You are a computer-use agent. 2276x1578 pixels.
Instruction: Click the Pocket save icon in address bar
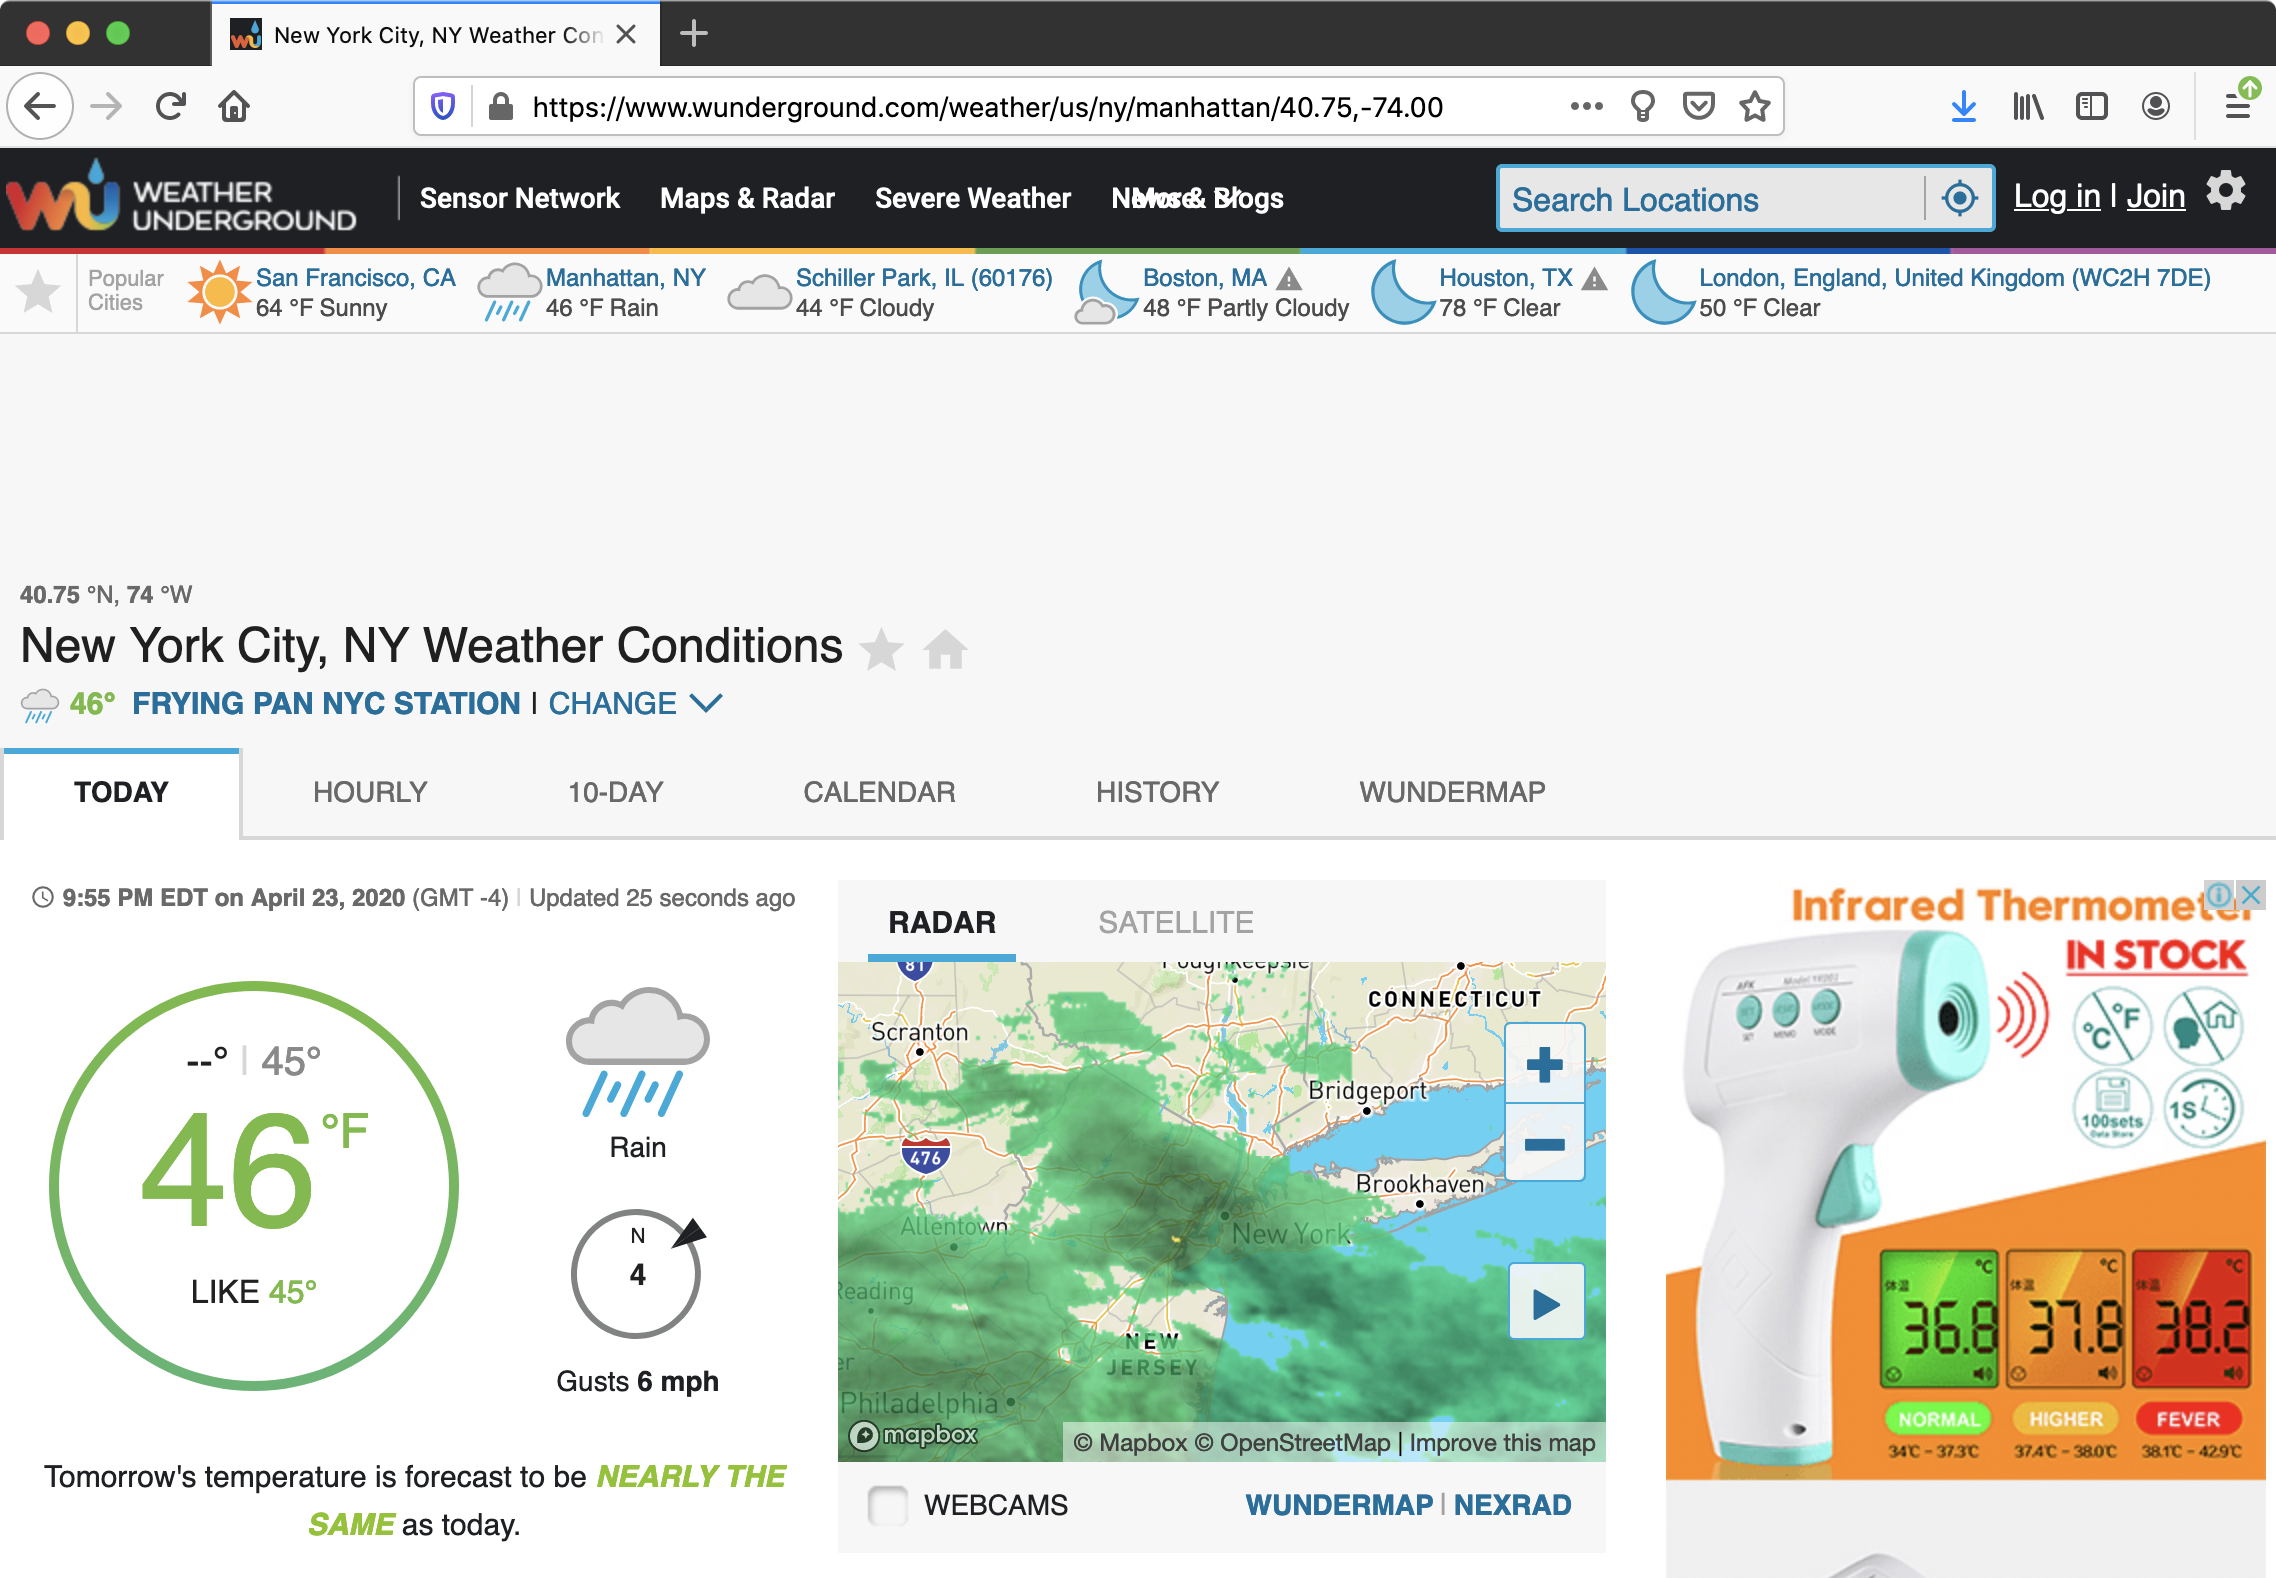[x=1698, y=106]
